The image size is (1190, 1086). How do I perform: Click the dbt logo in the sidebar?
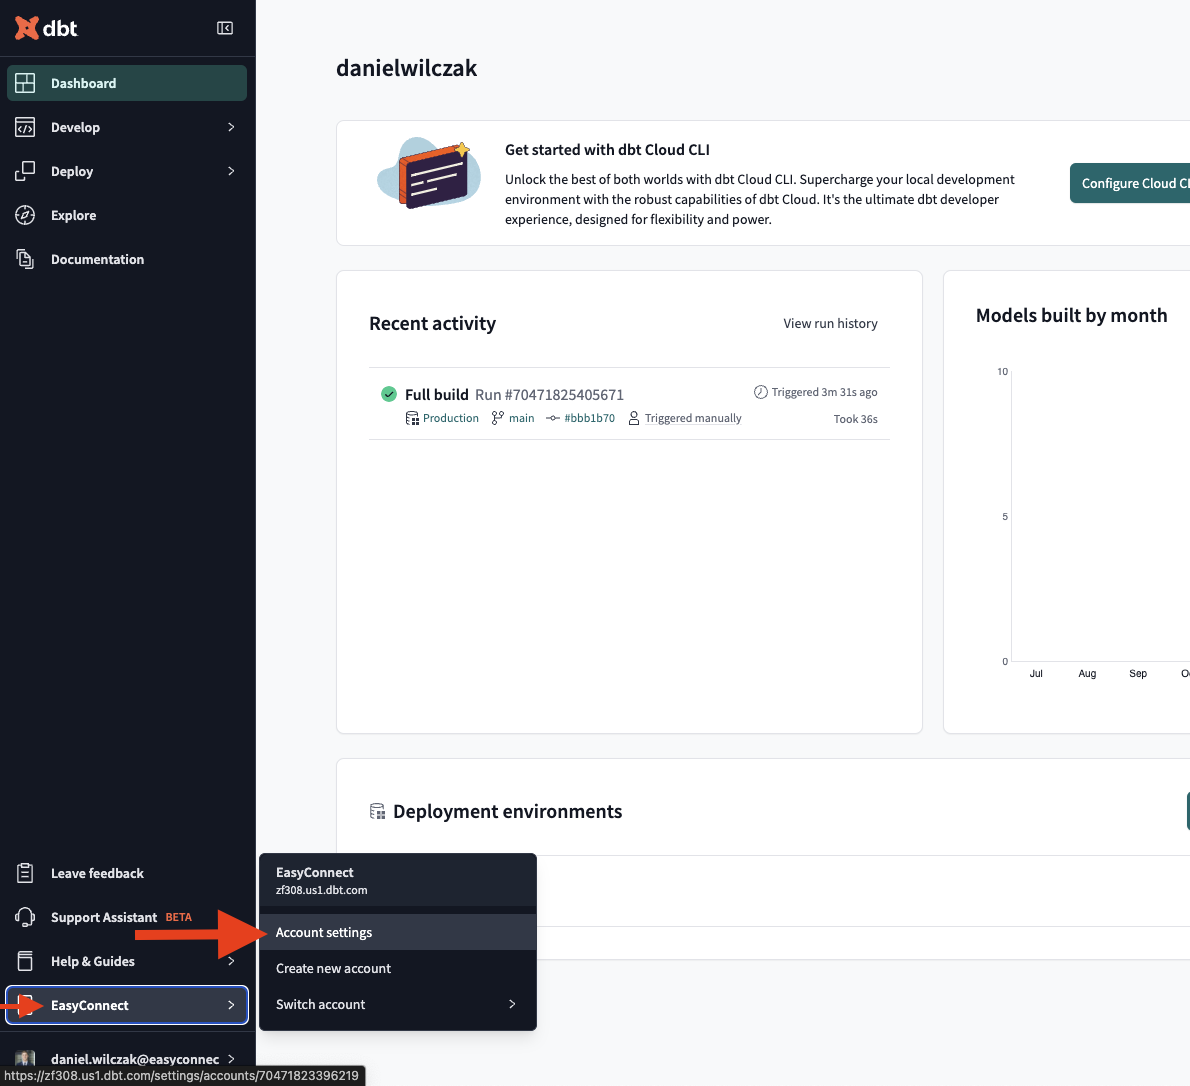[x=46, y=28]
